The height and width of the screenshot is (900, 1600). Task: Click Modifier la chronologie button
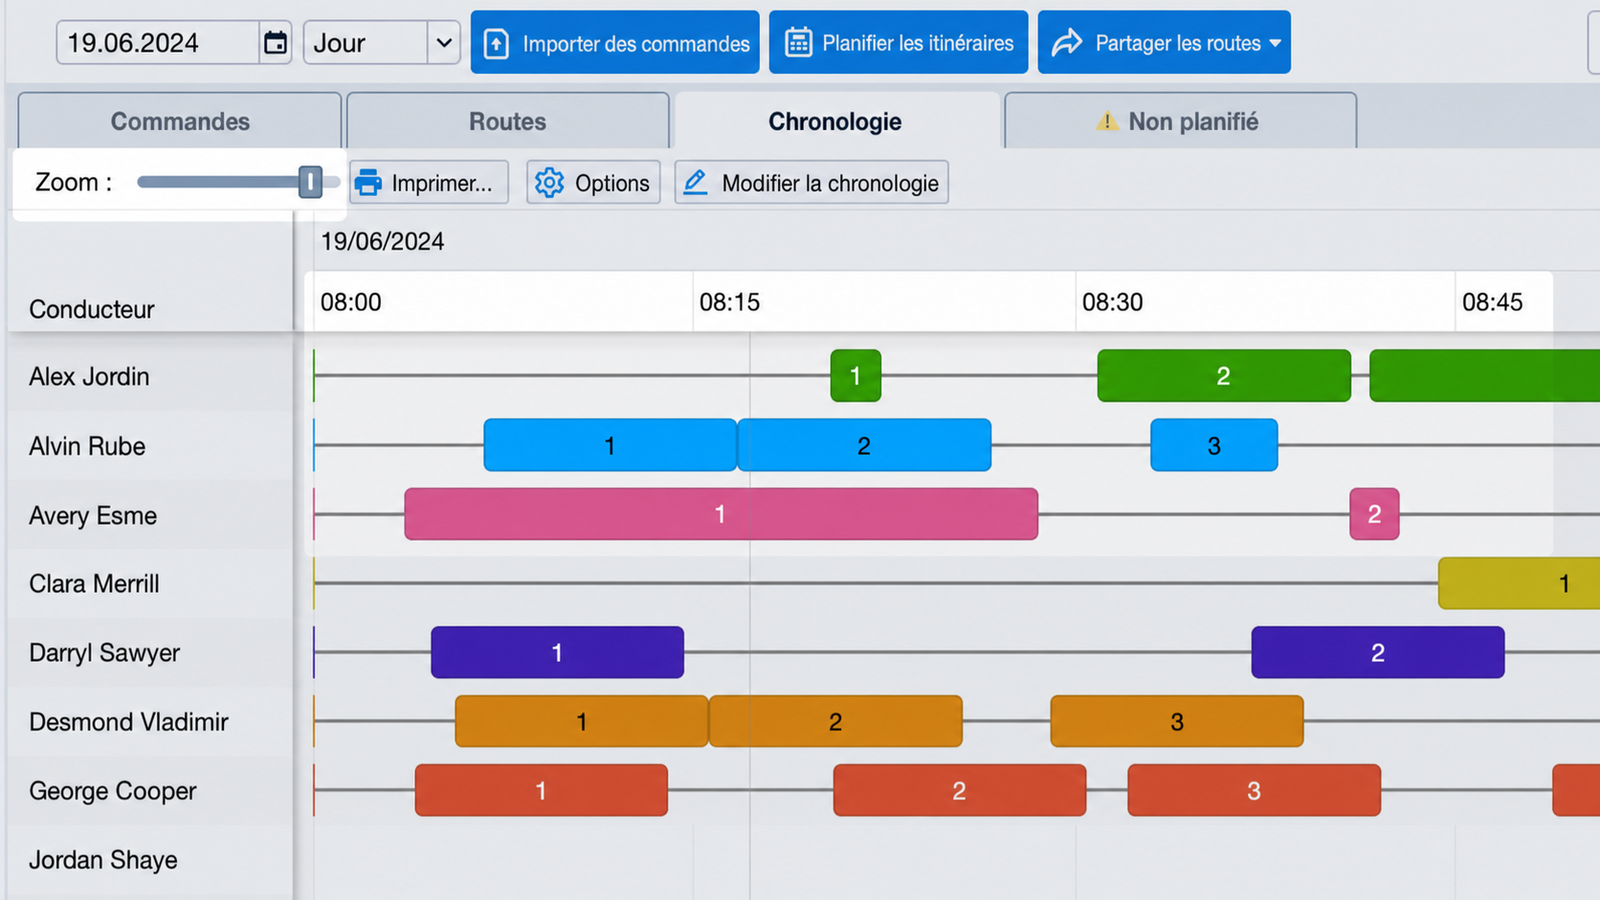tap(811, 183)
